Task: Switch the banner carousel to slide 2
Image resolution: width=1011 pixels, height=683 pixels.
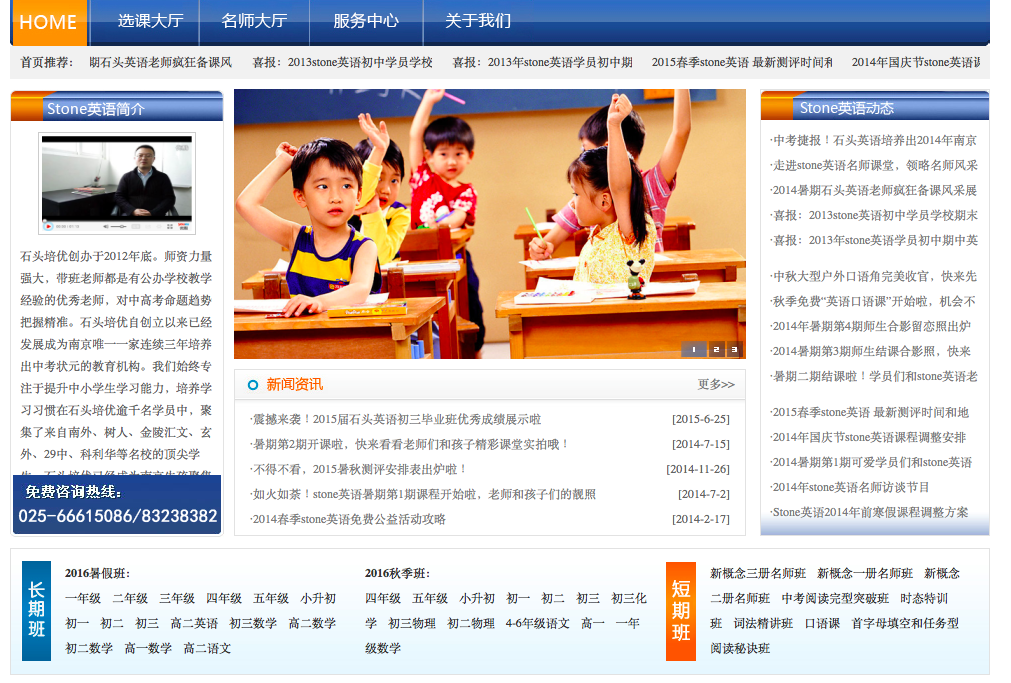Action: click(717, 349)
